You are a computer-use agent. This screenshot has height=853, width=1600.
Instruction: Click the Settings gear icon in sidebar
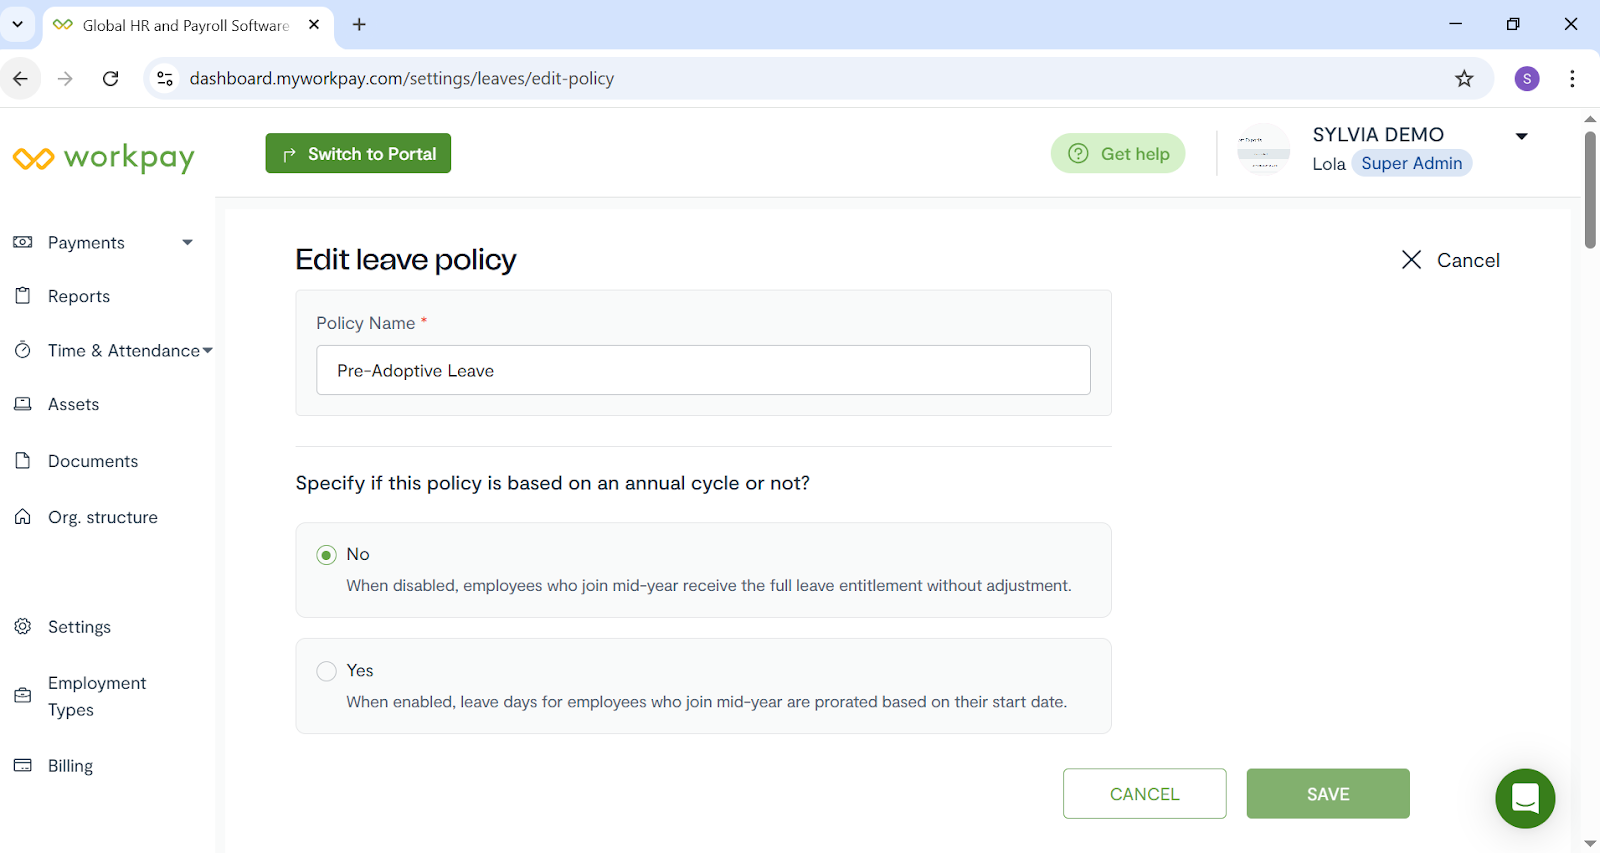point(23,626)
